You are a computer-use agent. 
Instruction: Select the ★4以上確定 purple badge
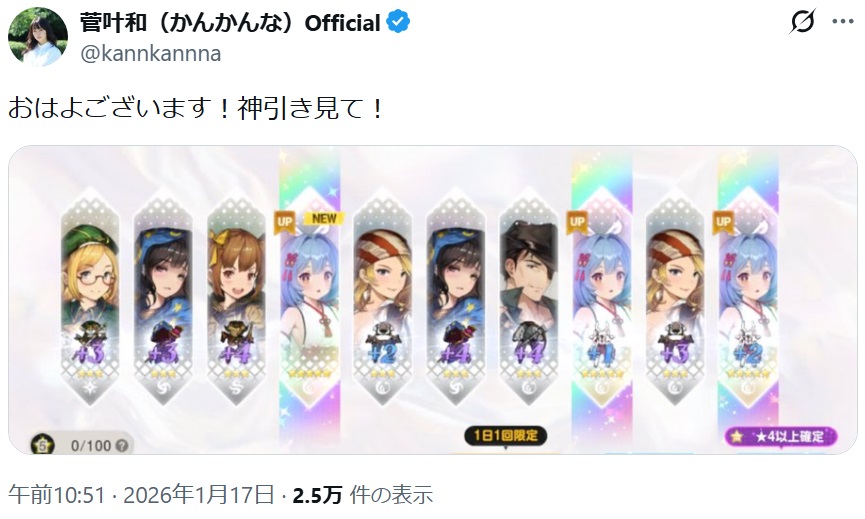pos(781,437)
